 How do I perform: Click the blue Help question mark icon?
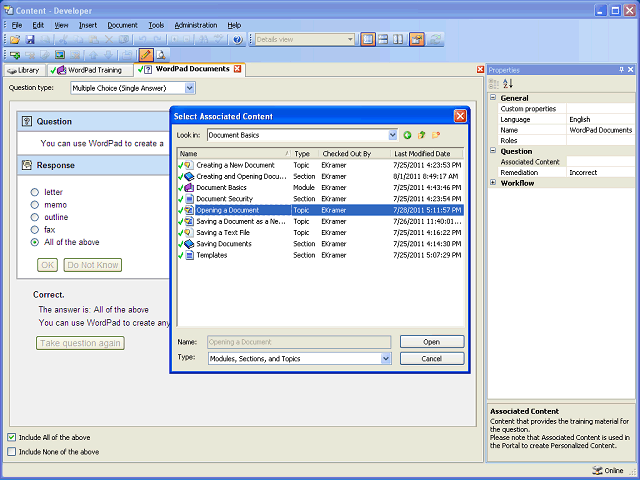point(238,40)
